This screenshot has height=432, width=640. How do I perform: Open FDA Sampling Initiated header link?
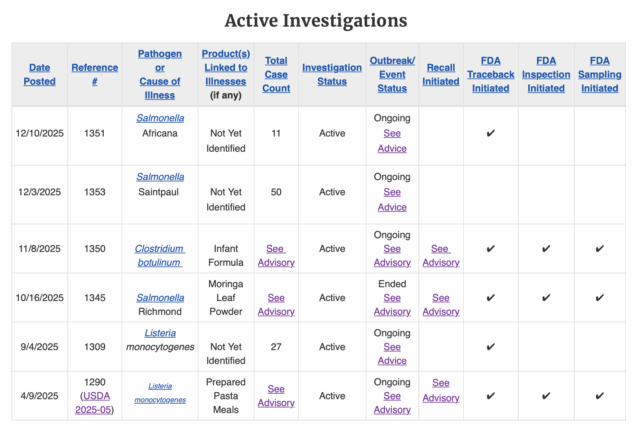pyautogui.click(x=599, y=74)
